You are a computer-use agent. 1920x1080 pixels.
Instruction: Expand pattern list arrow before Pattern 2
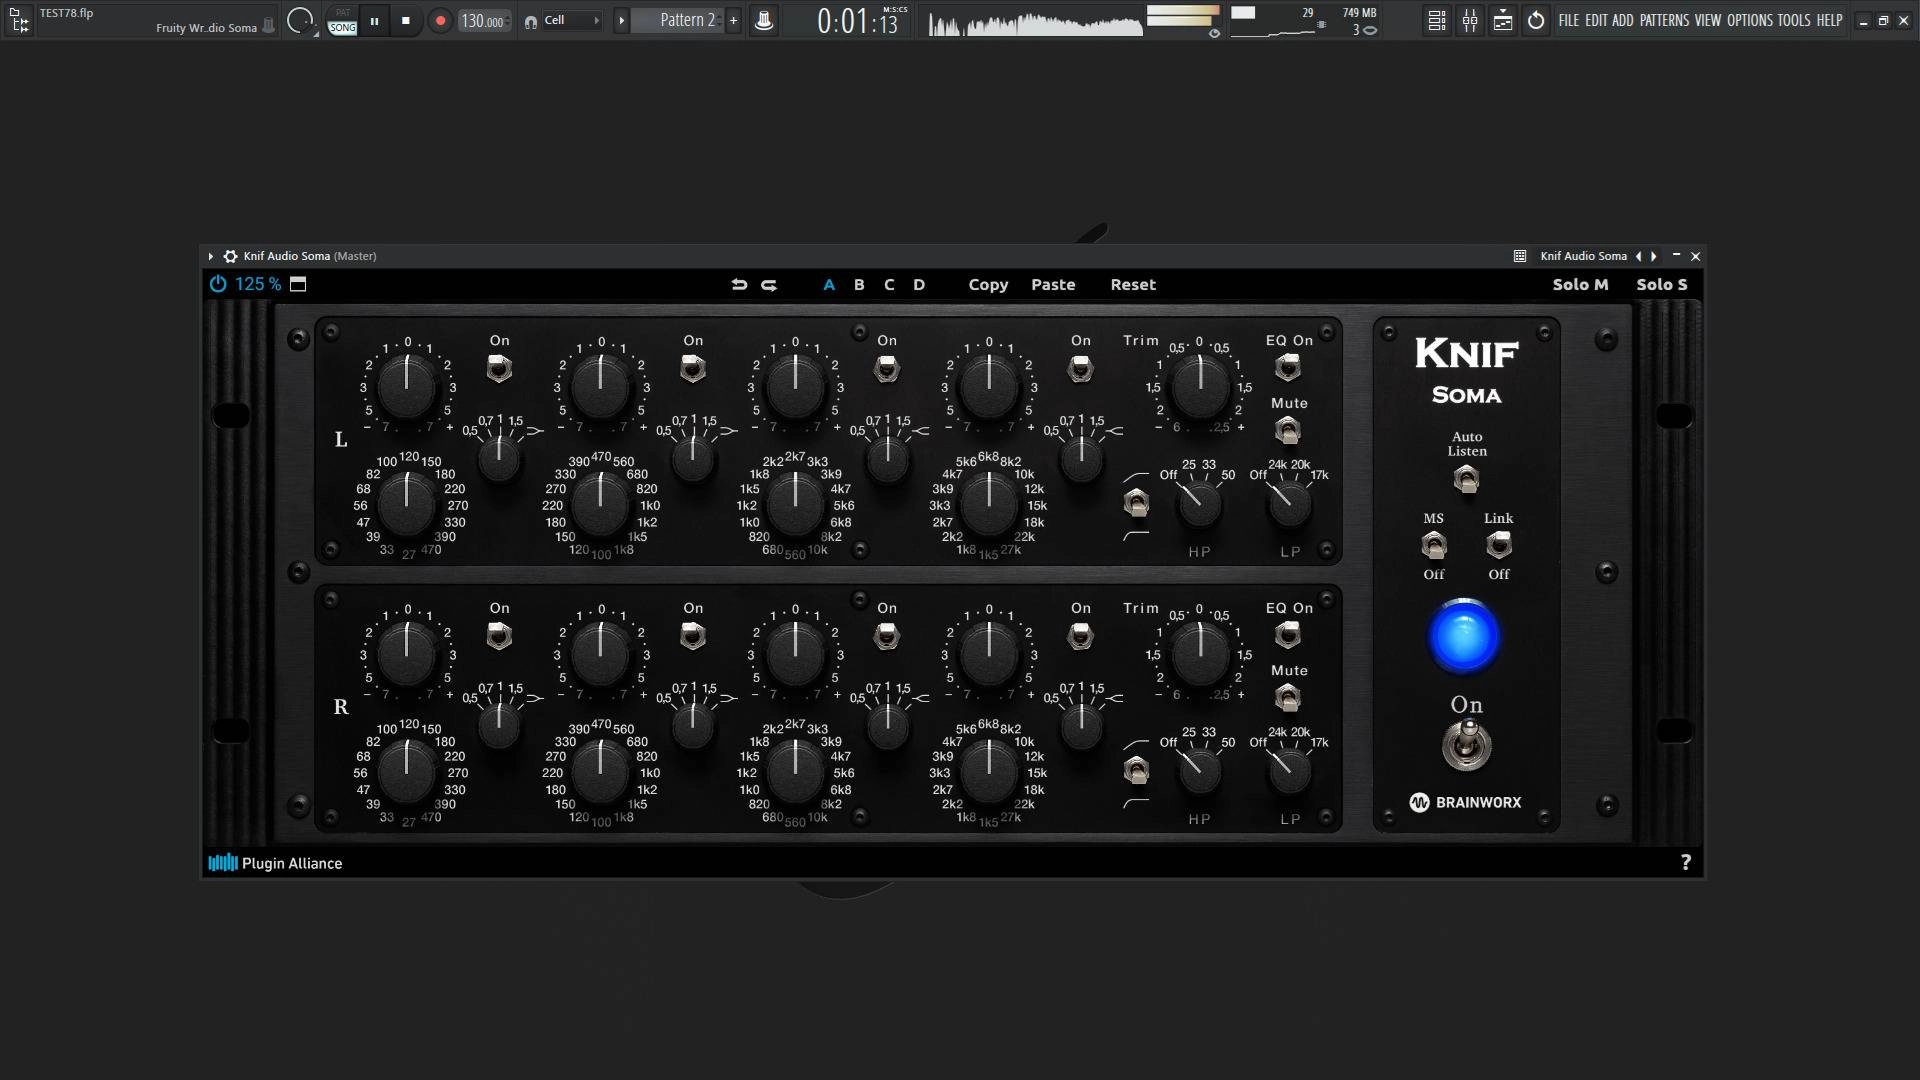(621, 20)
